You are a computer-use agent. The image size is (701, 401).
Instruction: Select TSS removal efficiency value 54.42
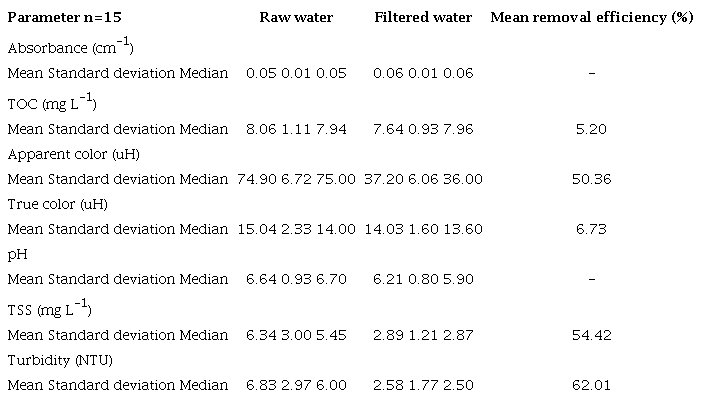(592, 333)
